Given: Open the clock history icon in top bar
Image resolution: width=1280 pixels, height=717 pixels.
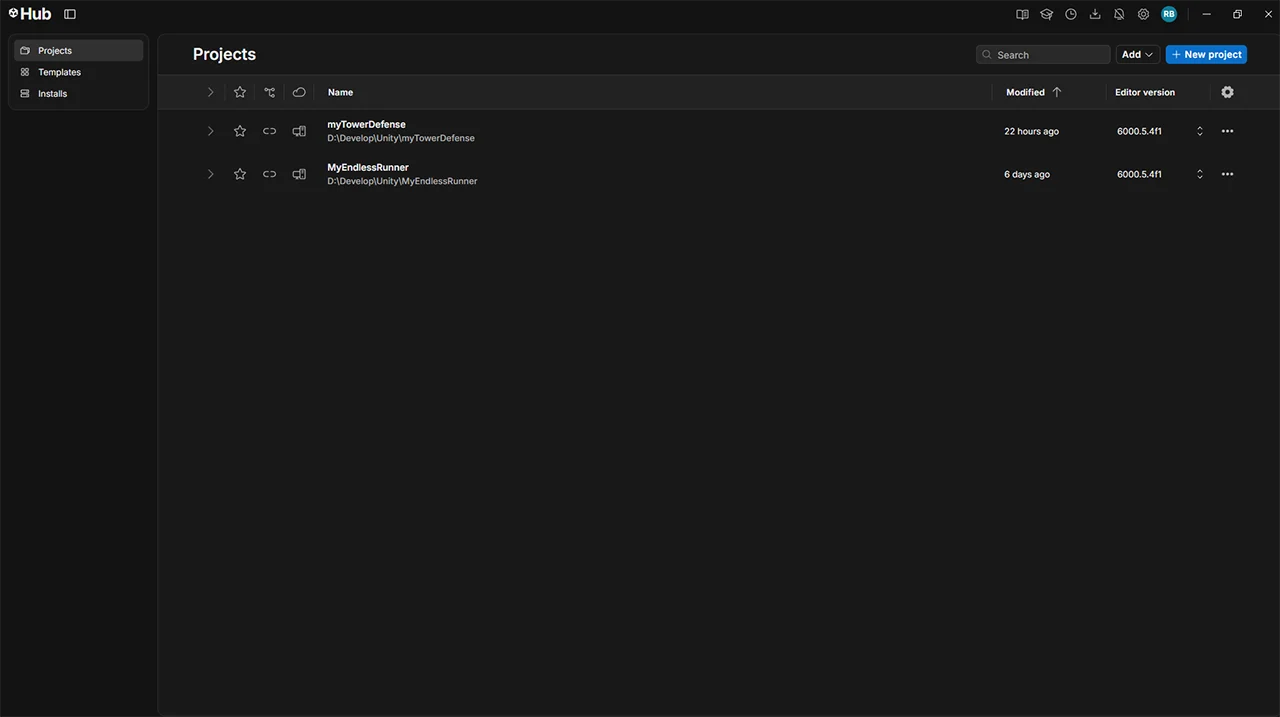Looking at the screenshot, I should coord(1071,14).
